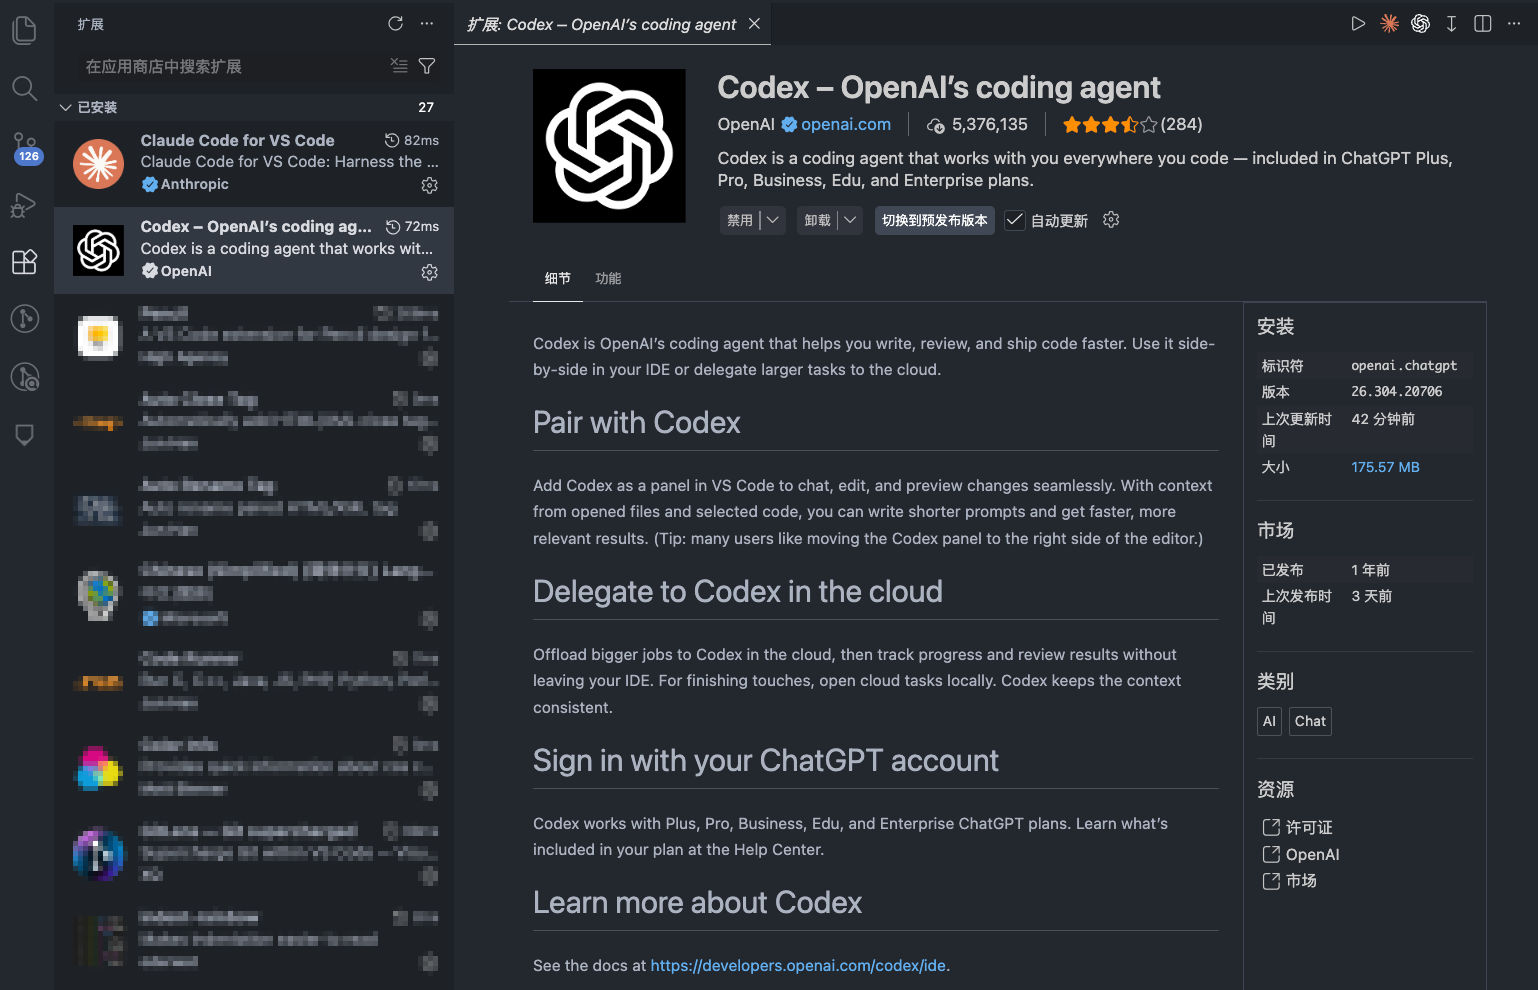Image resolution: width=1538 pixels, height=990 pixels.
Task: Click the extension search input field
Action: [x=235, y=66]
